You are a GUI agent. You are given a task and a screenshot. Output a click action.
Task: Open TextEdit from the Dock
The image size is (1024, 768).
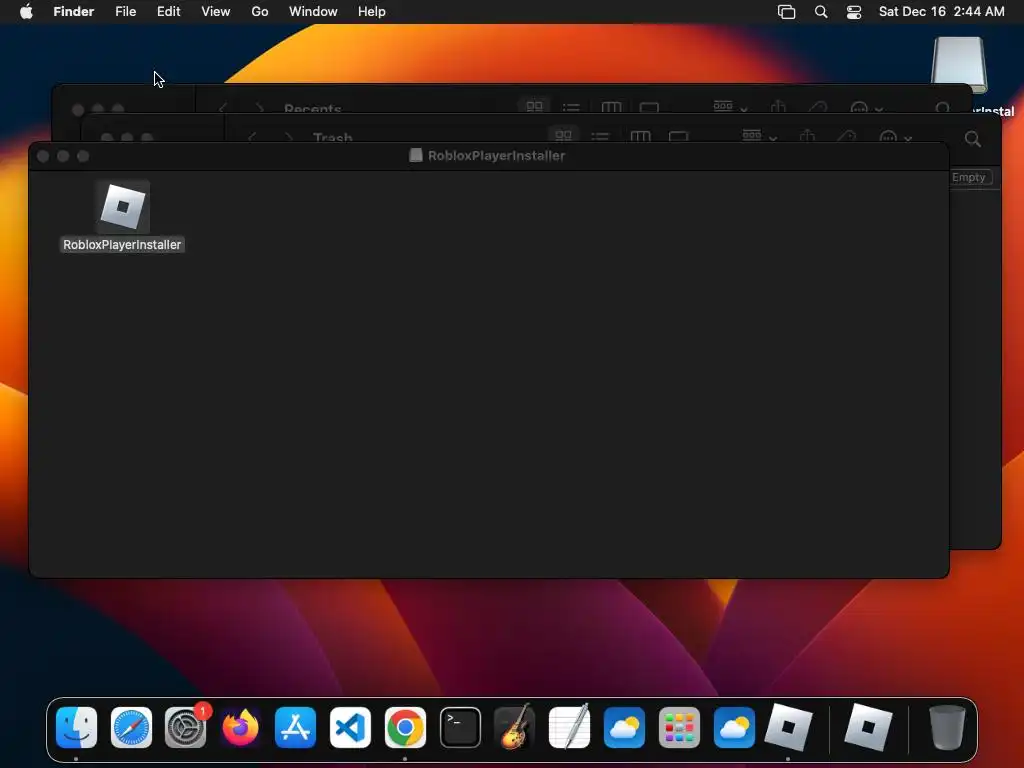click(569, 727)
